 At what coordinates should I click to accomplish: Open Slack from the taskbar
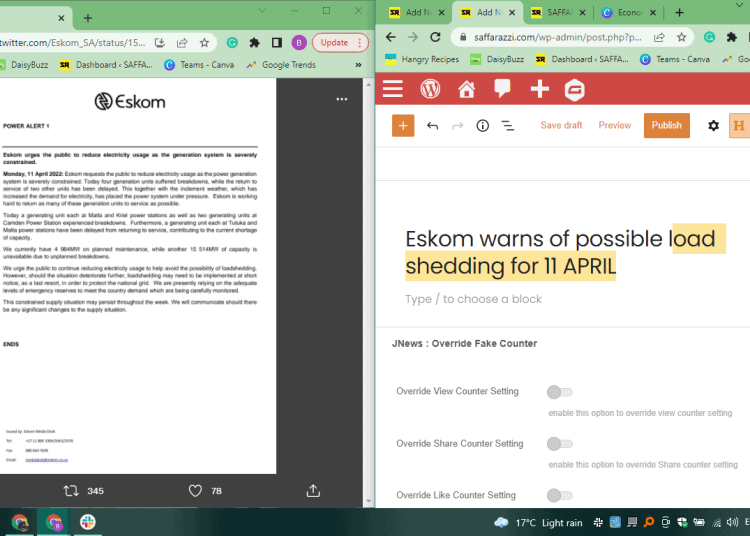click(x=88, y=522)
